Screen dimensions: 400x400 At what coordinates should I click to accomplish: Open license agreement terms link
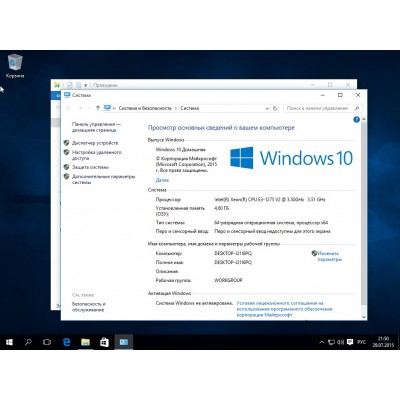pos(284,309)
